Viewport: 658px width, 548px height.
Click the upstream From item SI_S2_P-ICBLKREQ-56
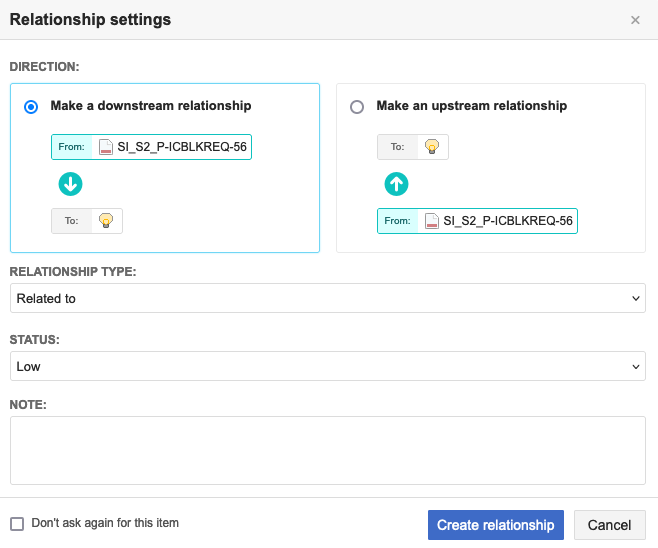pyautogui.click(x=507, y=221)
